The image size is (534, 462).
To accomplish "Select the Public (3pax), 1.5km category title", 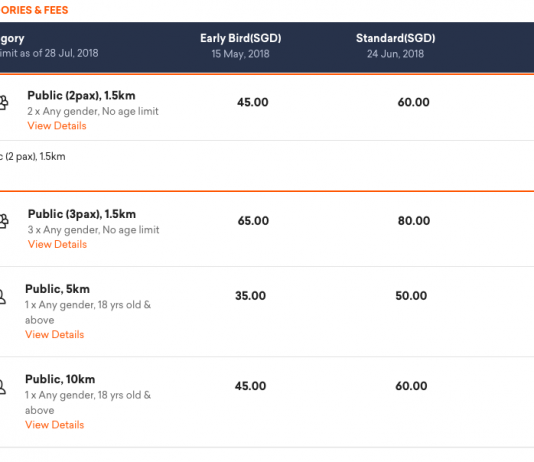I will [82, 214].
